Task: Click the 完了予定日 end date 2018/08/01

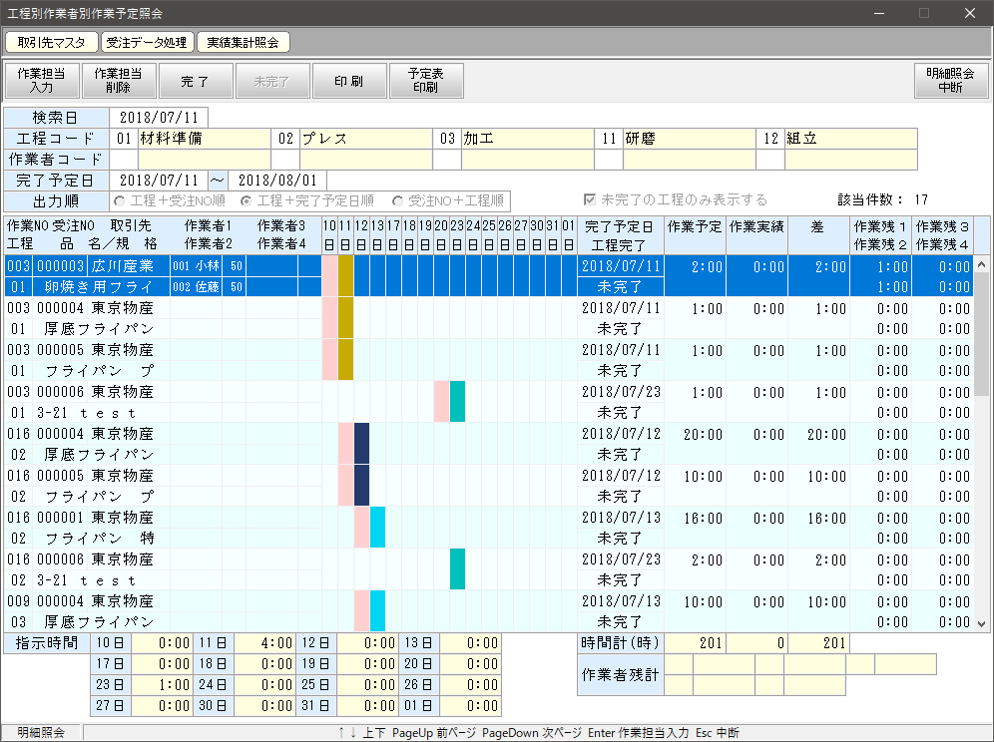Action: [278, 180]
